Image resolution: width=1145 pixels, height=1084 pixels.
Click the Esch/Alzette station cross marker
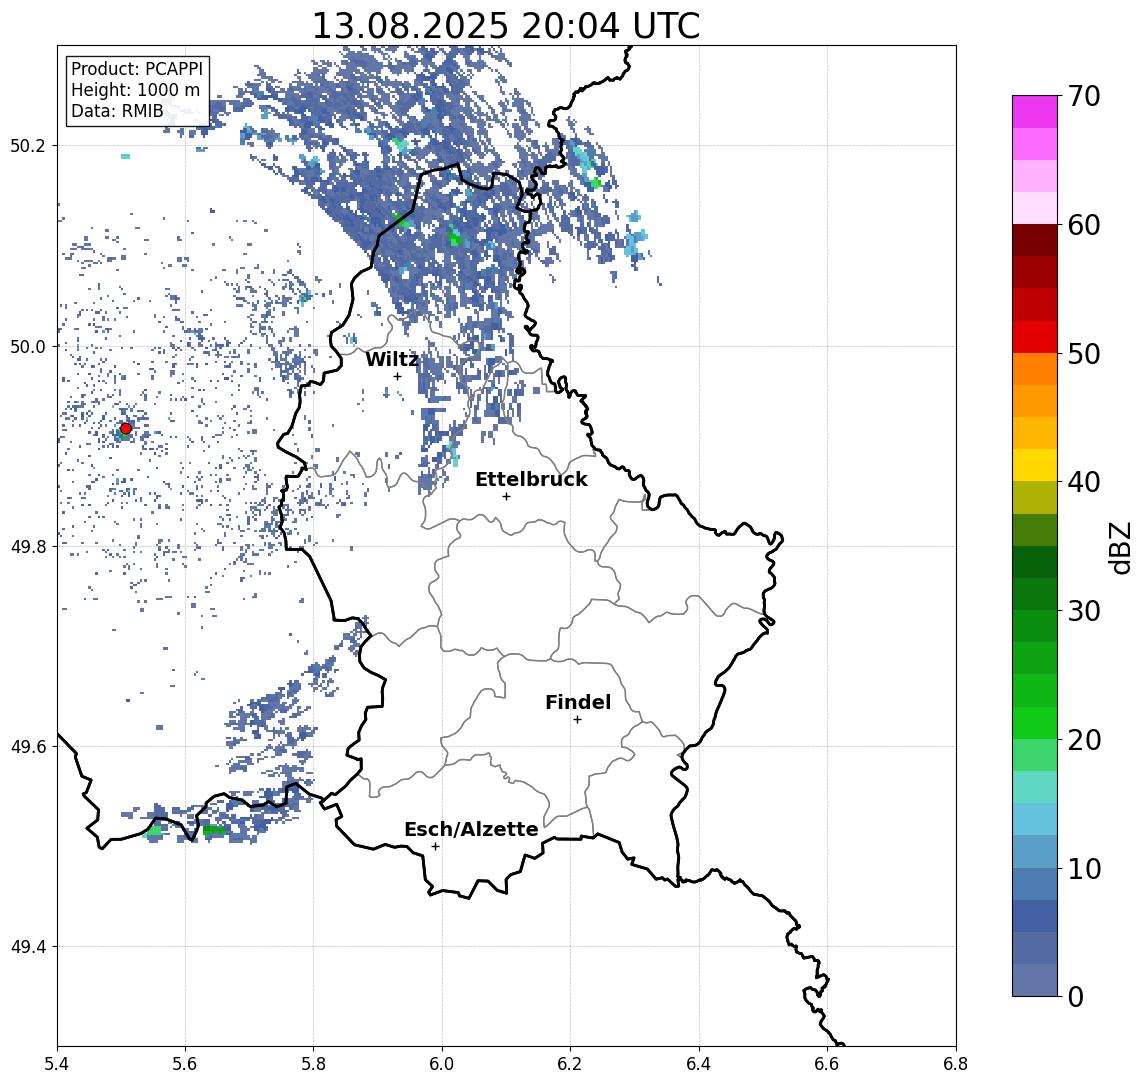(435, 847)
